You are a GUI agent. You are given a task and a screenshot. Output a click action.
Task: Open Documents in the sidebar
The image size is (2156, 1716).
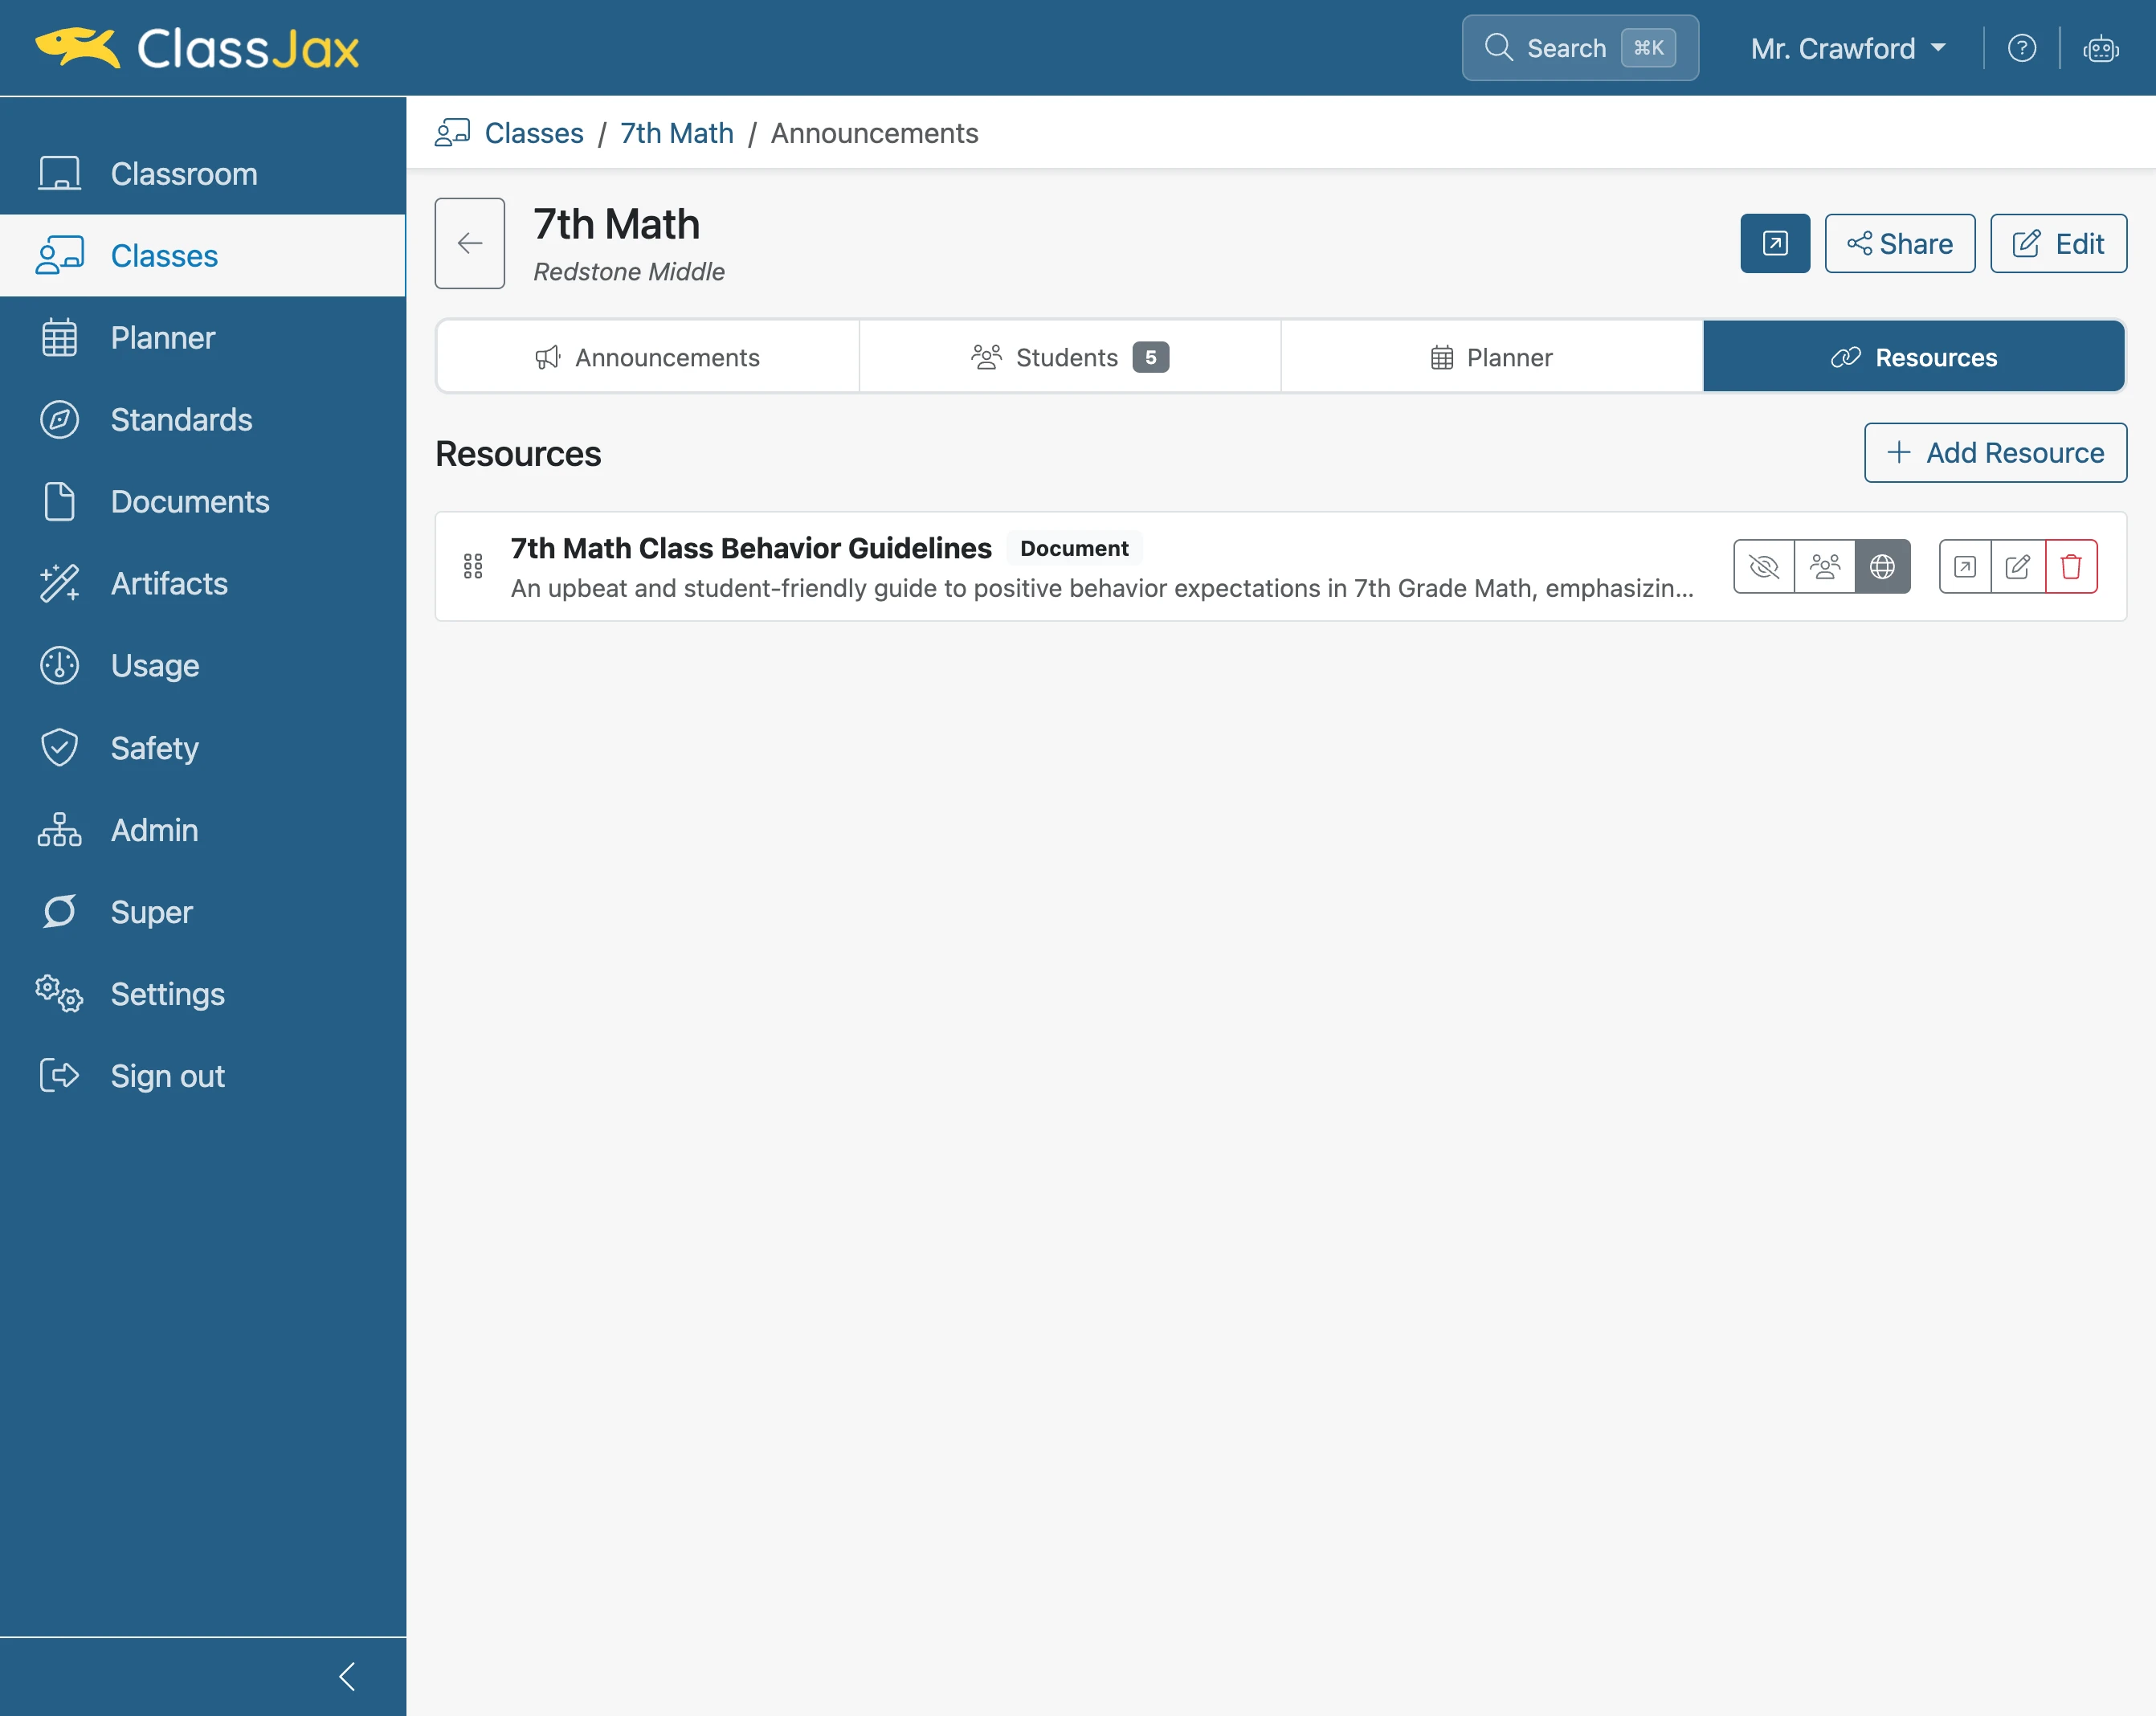(203, 502)
